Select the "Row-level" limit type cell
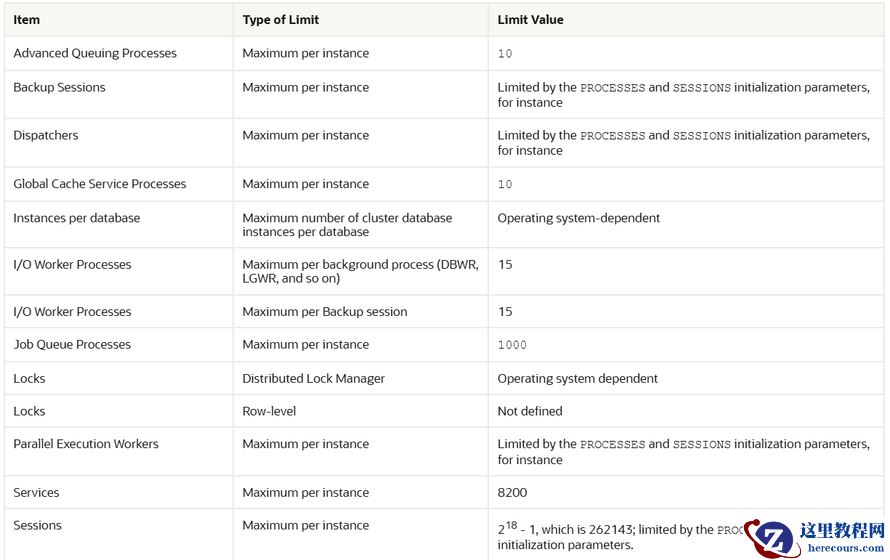890x560 pixels. coord(269,411)
